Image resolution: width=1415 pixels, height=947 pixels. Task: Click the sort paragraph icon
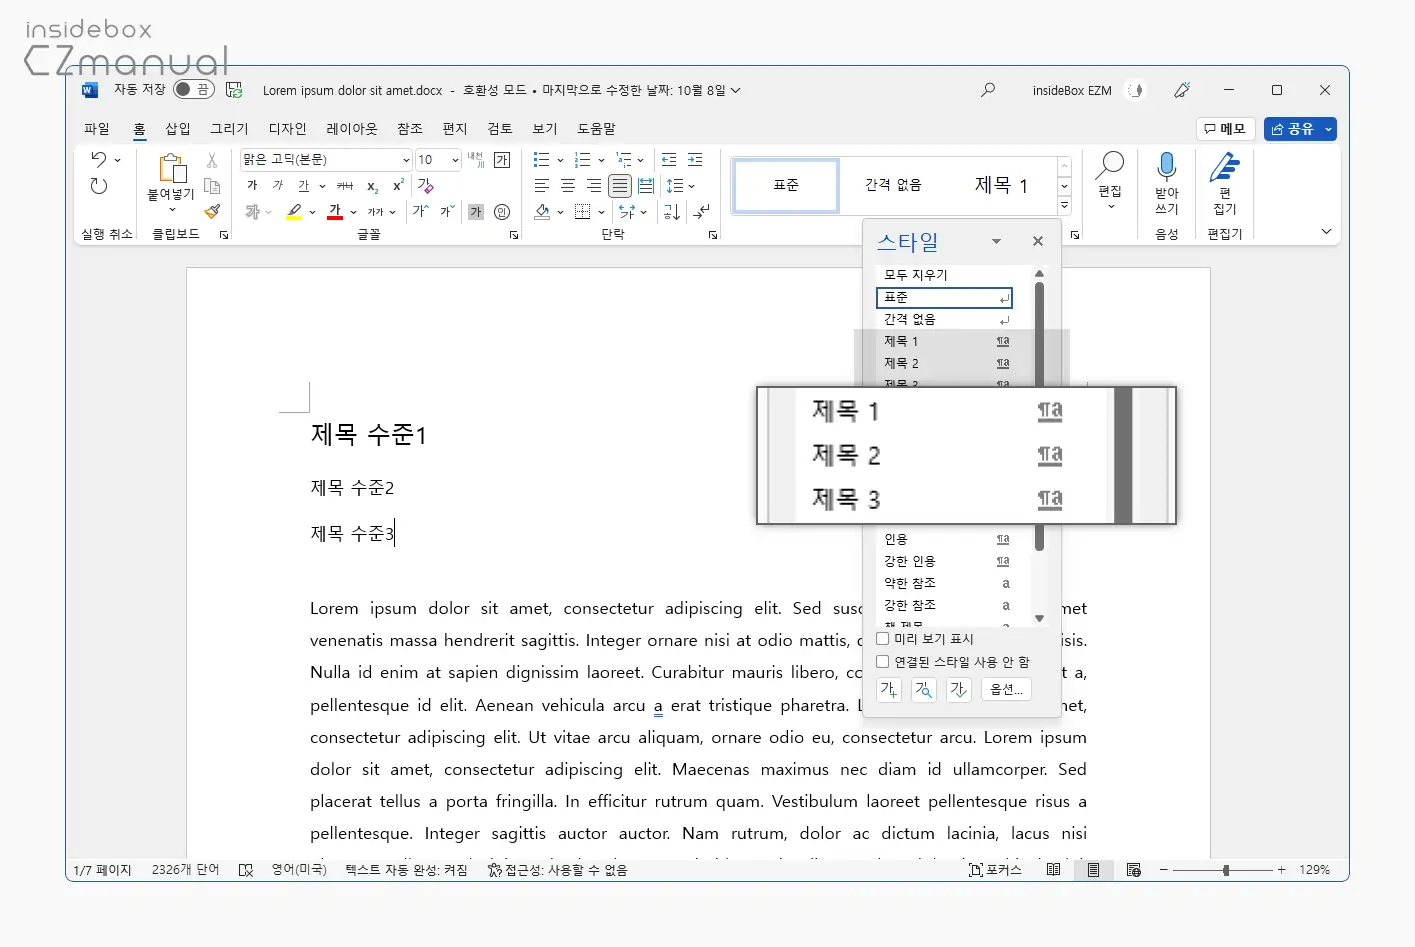[x=672, y=212]
